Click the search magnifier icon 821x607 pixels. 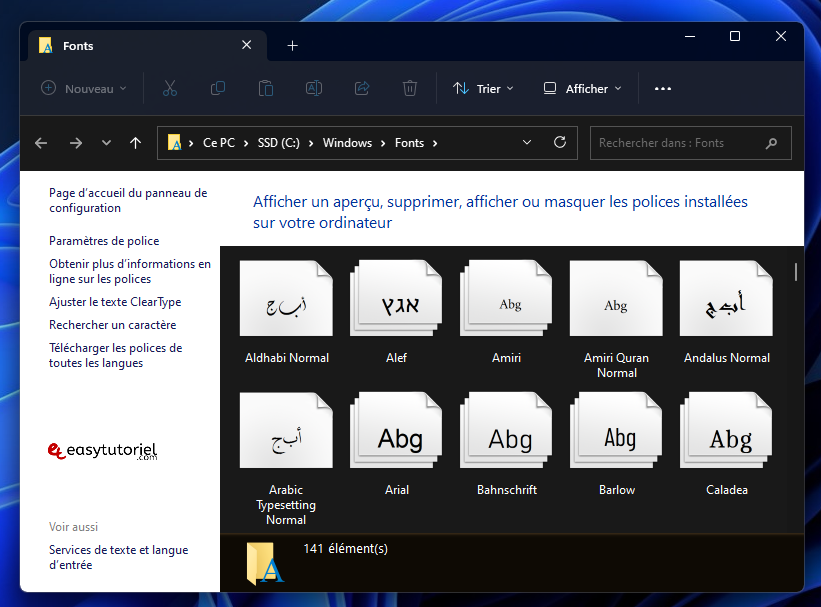(x=771, y=143)
